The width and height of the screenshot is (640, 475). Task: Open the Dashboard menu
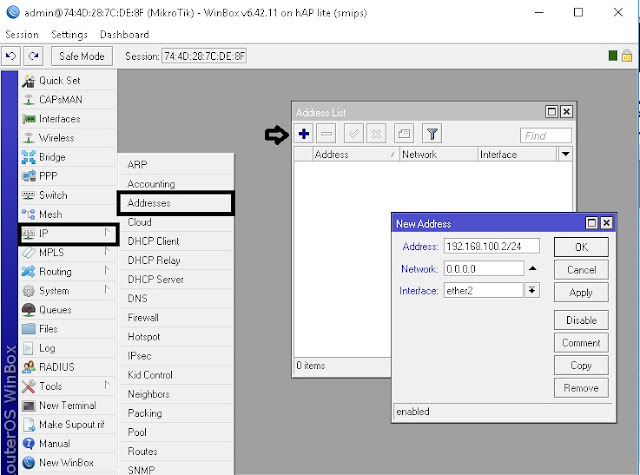(x=124, y=35)
